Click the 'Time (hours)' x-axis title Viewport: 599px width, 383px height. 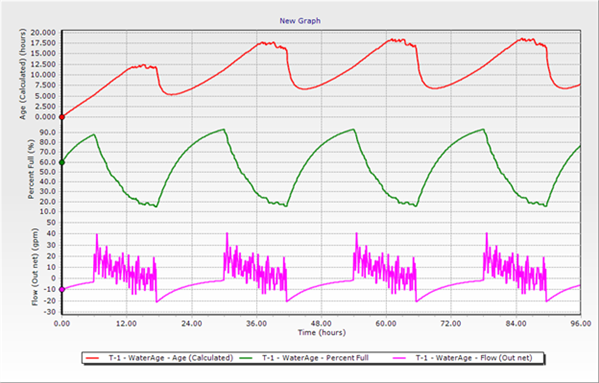(x=322, y=333)
